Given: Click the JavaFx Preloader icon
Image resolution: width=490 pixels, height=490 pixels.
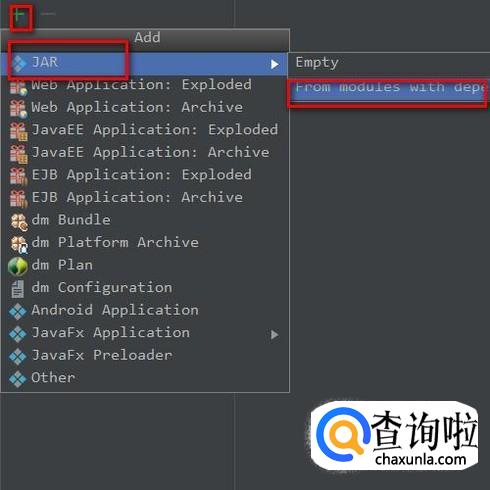Looking at the screenshot, I should (18, 356).
